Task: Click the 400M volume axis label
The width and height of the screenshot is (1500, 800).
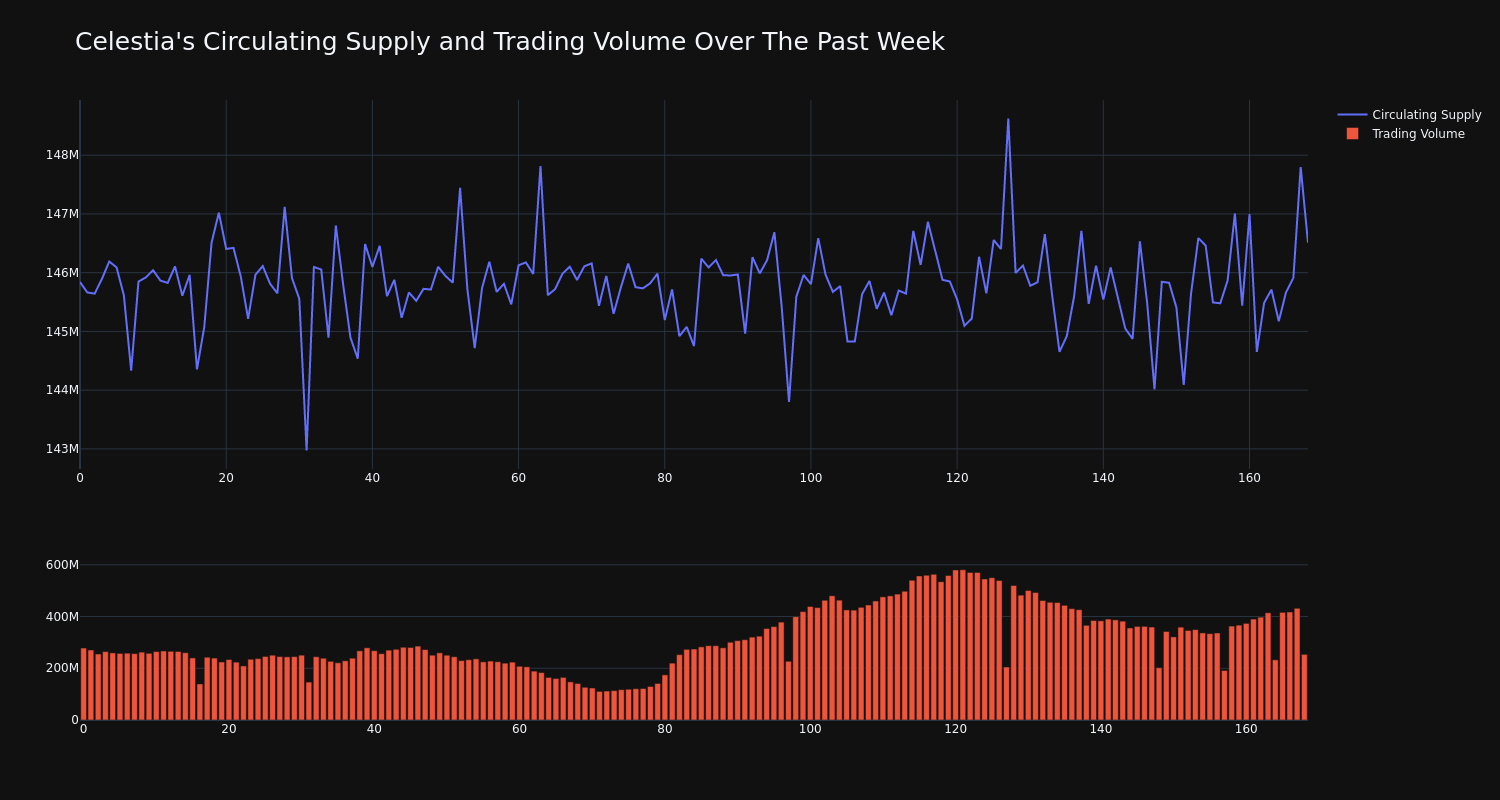Action: [x=62, y=617]
